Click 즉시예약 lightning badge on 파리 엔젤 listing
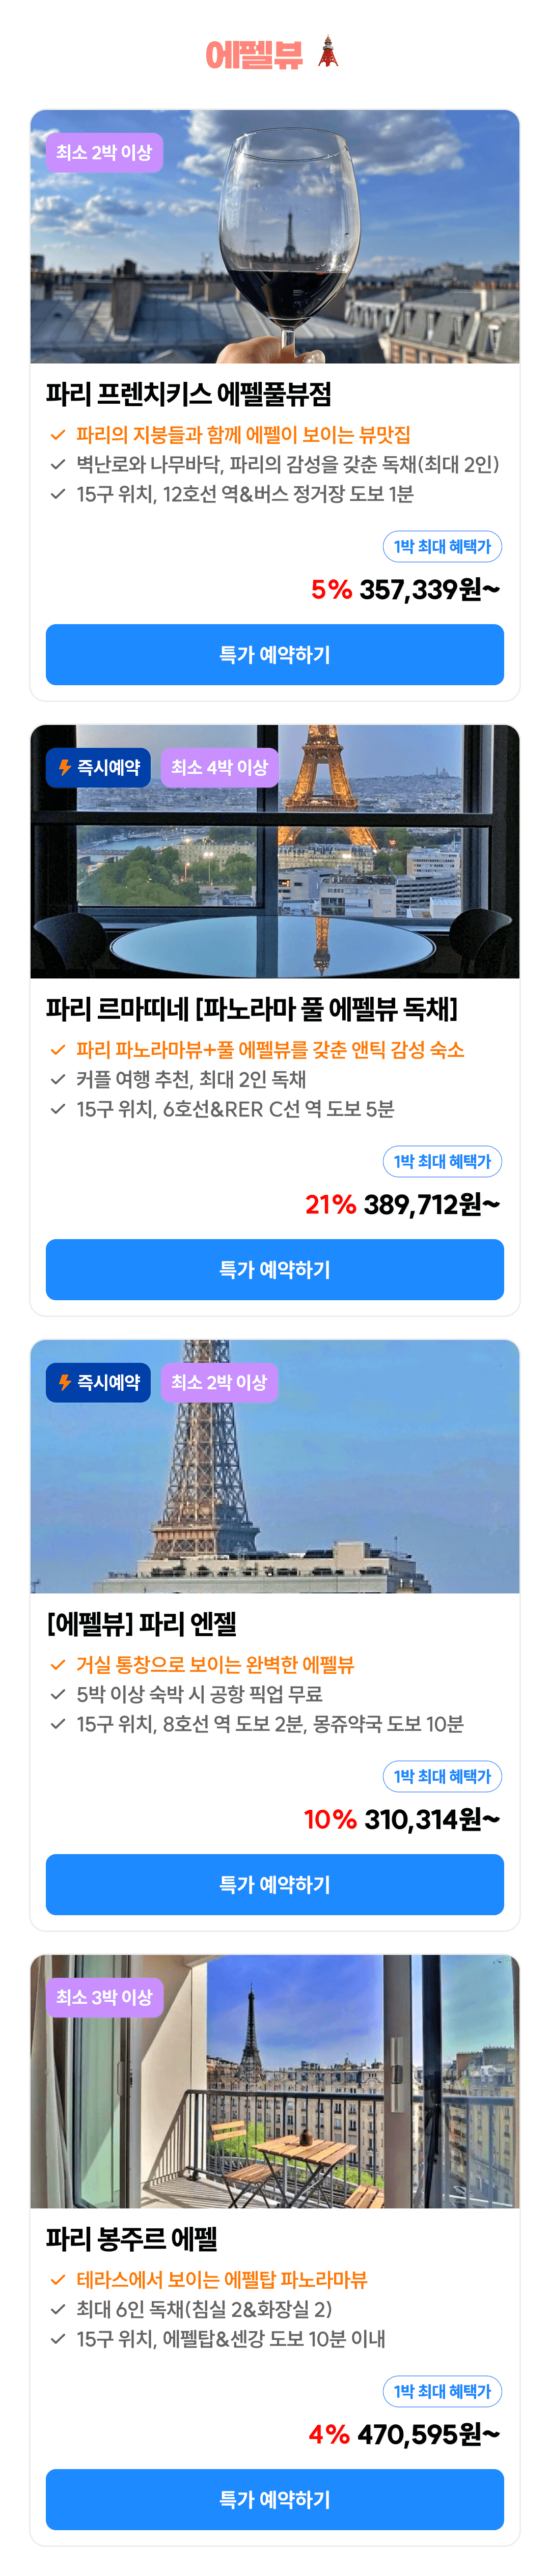550x2576 pixels. click(x=98, y=1382)
